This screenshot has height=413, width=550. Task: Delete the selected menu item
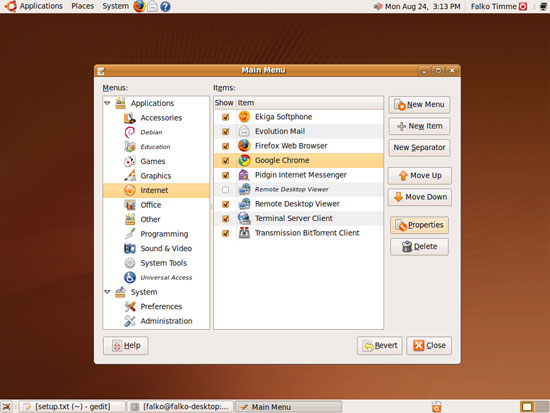click(419, 247)
